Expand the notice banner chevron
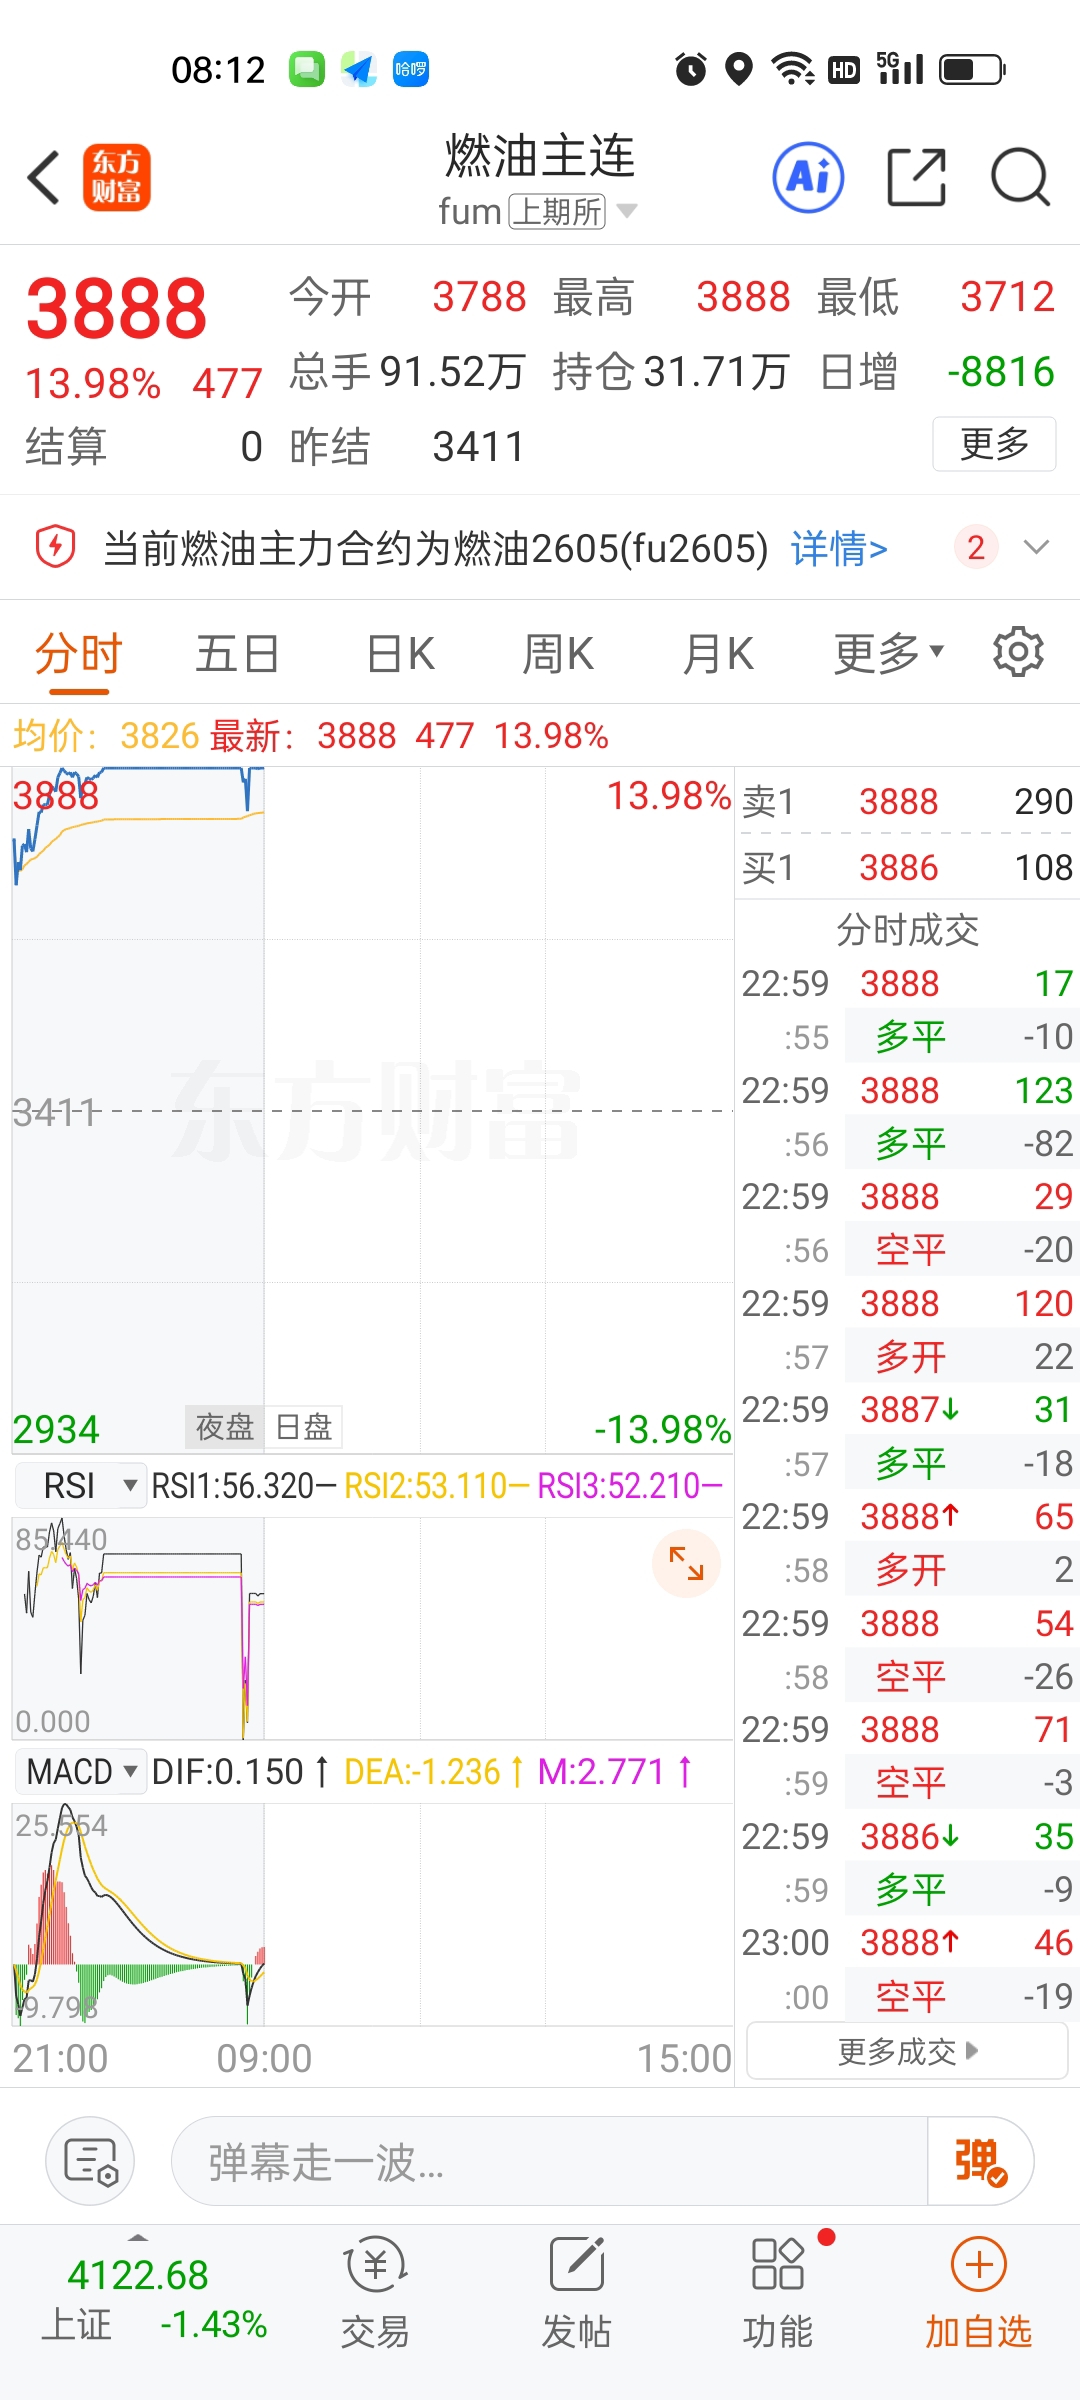The image size is (1080, 2400). 1037,547
